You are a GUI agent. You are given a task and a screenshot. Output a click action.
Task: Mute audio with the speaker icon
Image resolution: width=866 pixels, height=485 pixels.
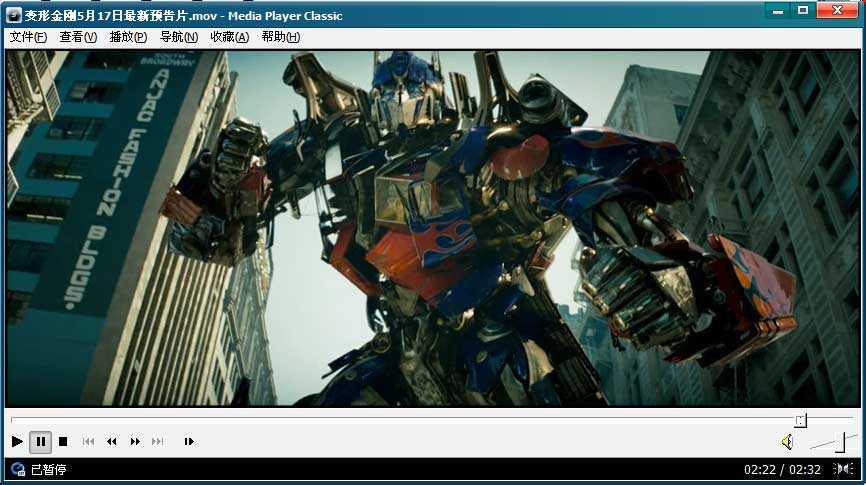coord(788,442)
